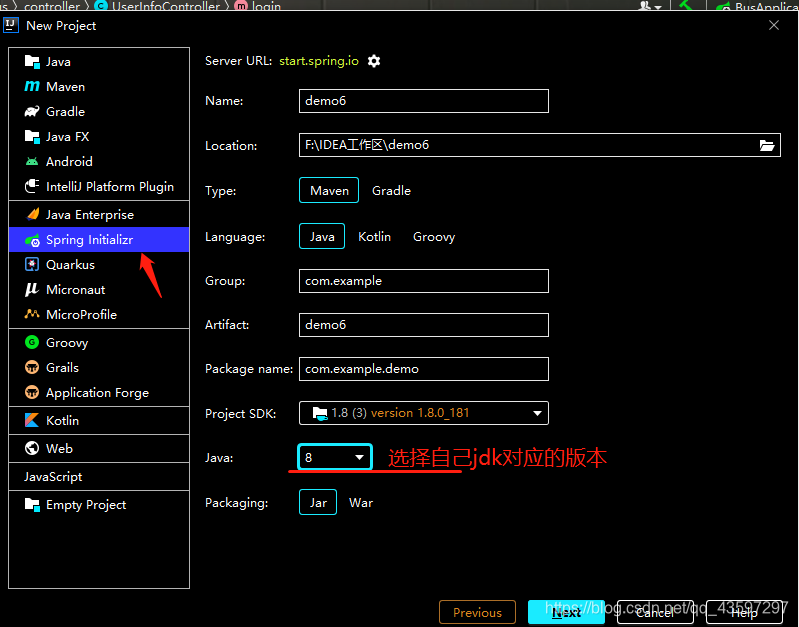This screenshot has height=627, width=799.
Task: Click the login breadcrumb in background editor
Action: point(266,6)
